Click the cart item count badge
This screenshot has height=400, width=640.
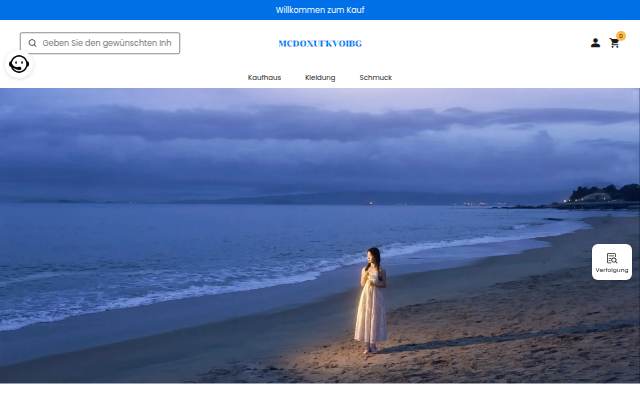[621, 36]
